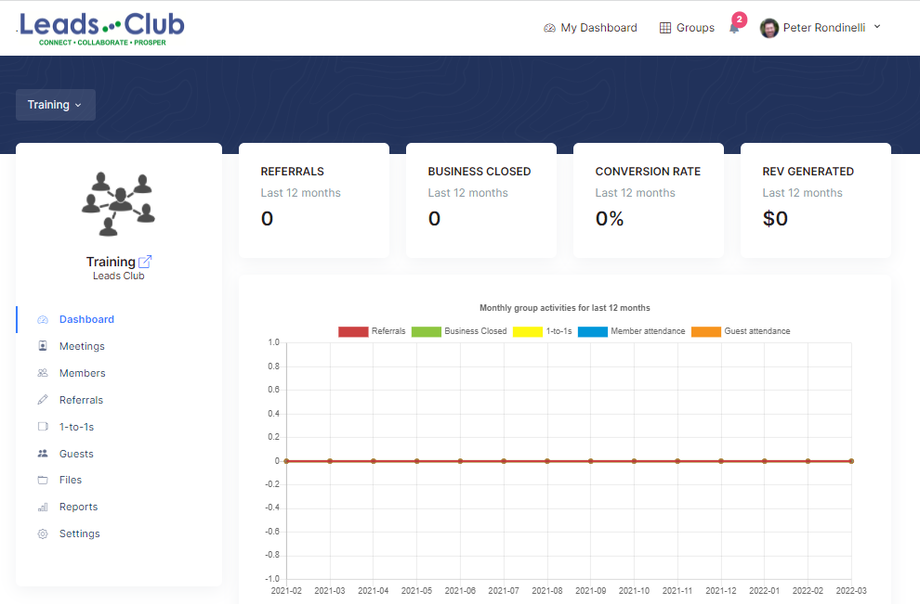920x604 pixels.
Task: Open the notifications bell icon
Action: coord(734,28)
